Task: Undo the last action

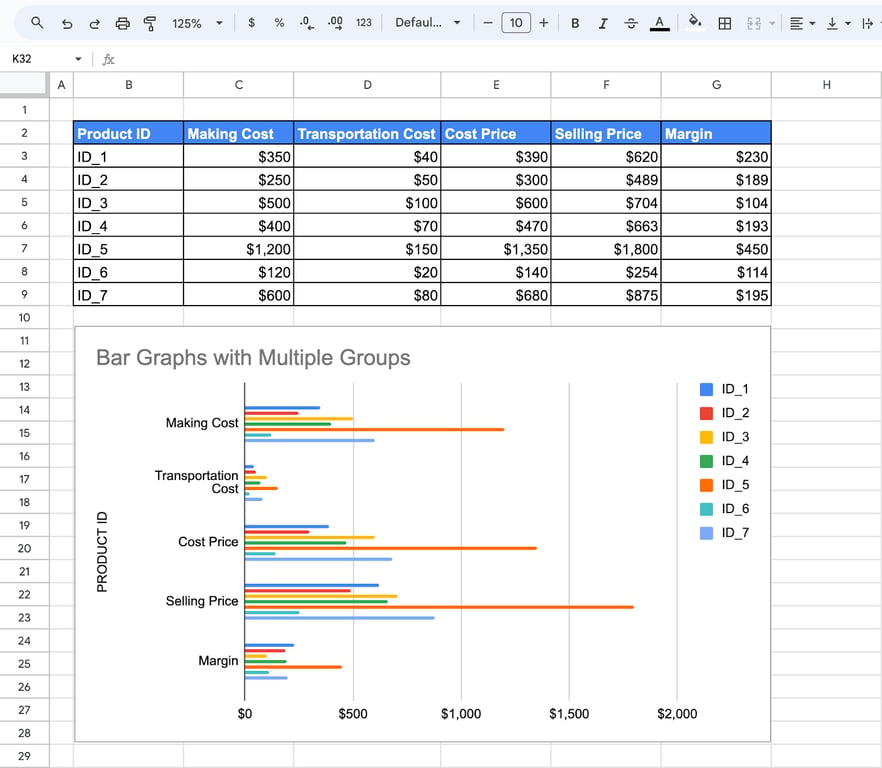Action: pyautogui.click(x=67, y=23)
